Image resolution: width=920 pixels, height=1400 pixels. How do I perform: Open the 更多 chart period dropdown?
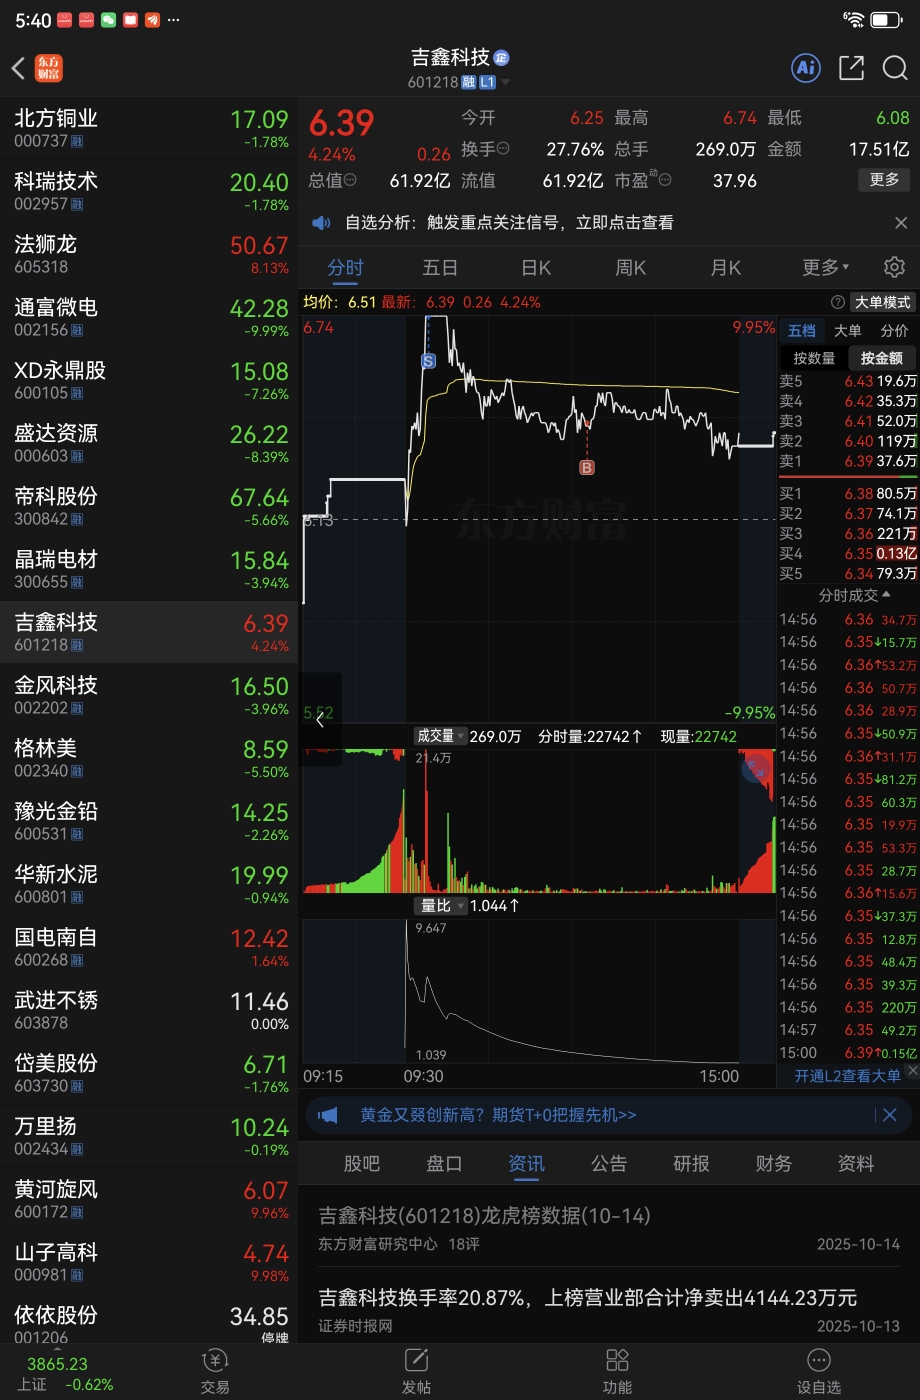point(826,267)
